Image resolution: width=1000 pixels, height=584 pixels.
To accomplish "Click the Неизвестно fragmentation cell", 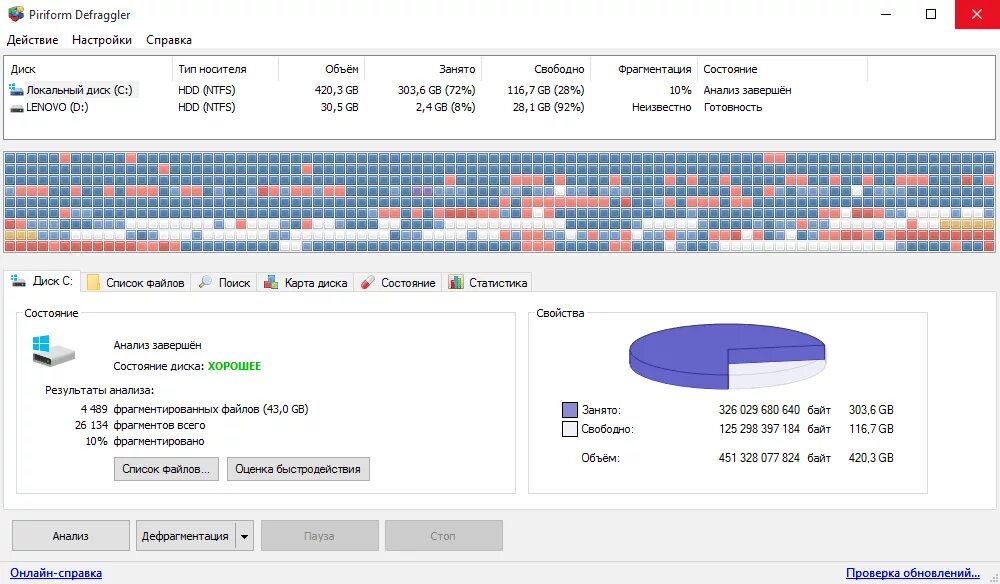I will click(661, 107).
